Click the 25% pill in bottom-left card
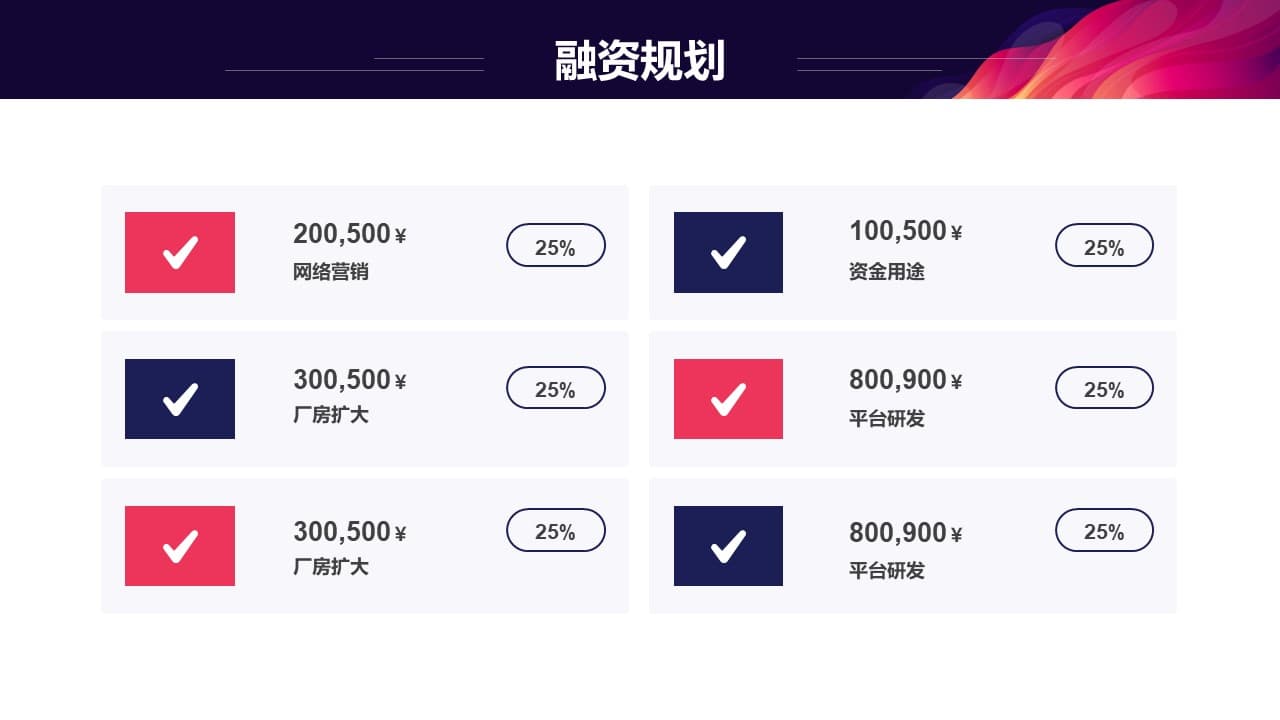 point(556,530)
